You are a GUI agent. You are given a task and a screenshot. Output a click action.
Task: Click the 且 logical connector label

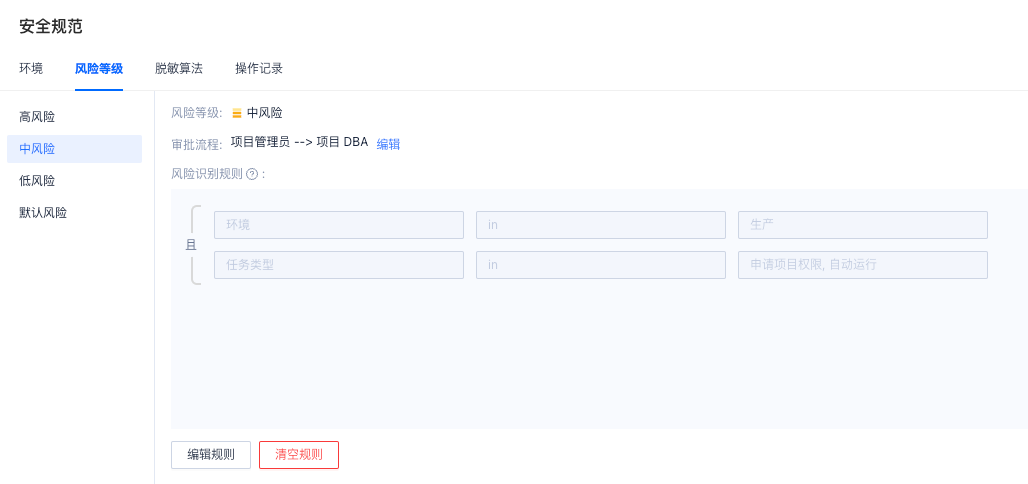(x=191, y=245)
